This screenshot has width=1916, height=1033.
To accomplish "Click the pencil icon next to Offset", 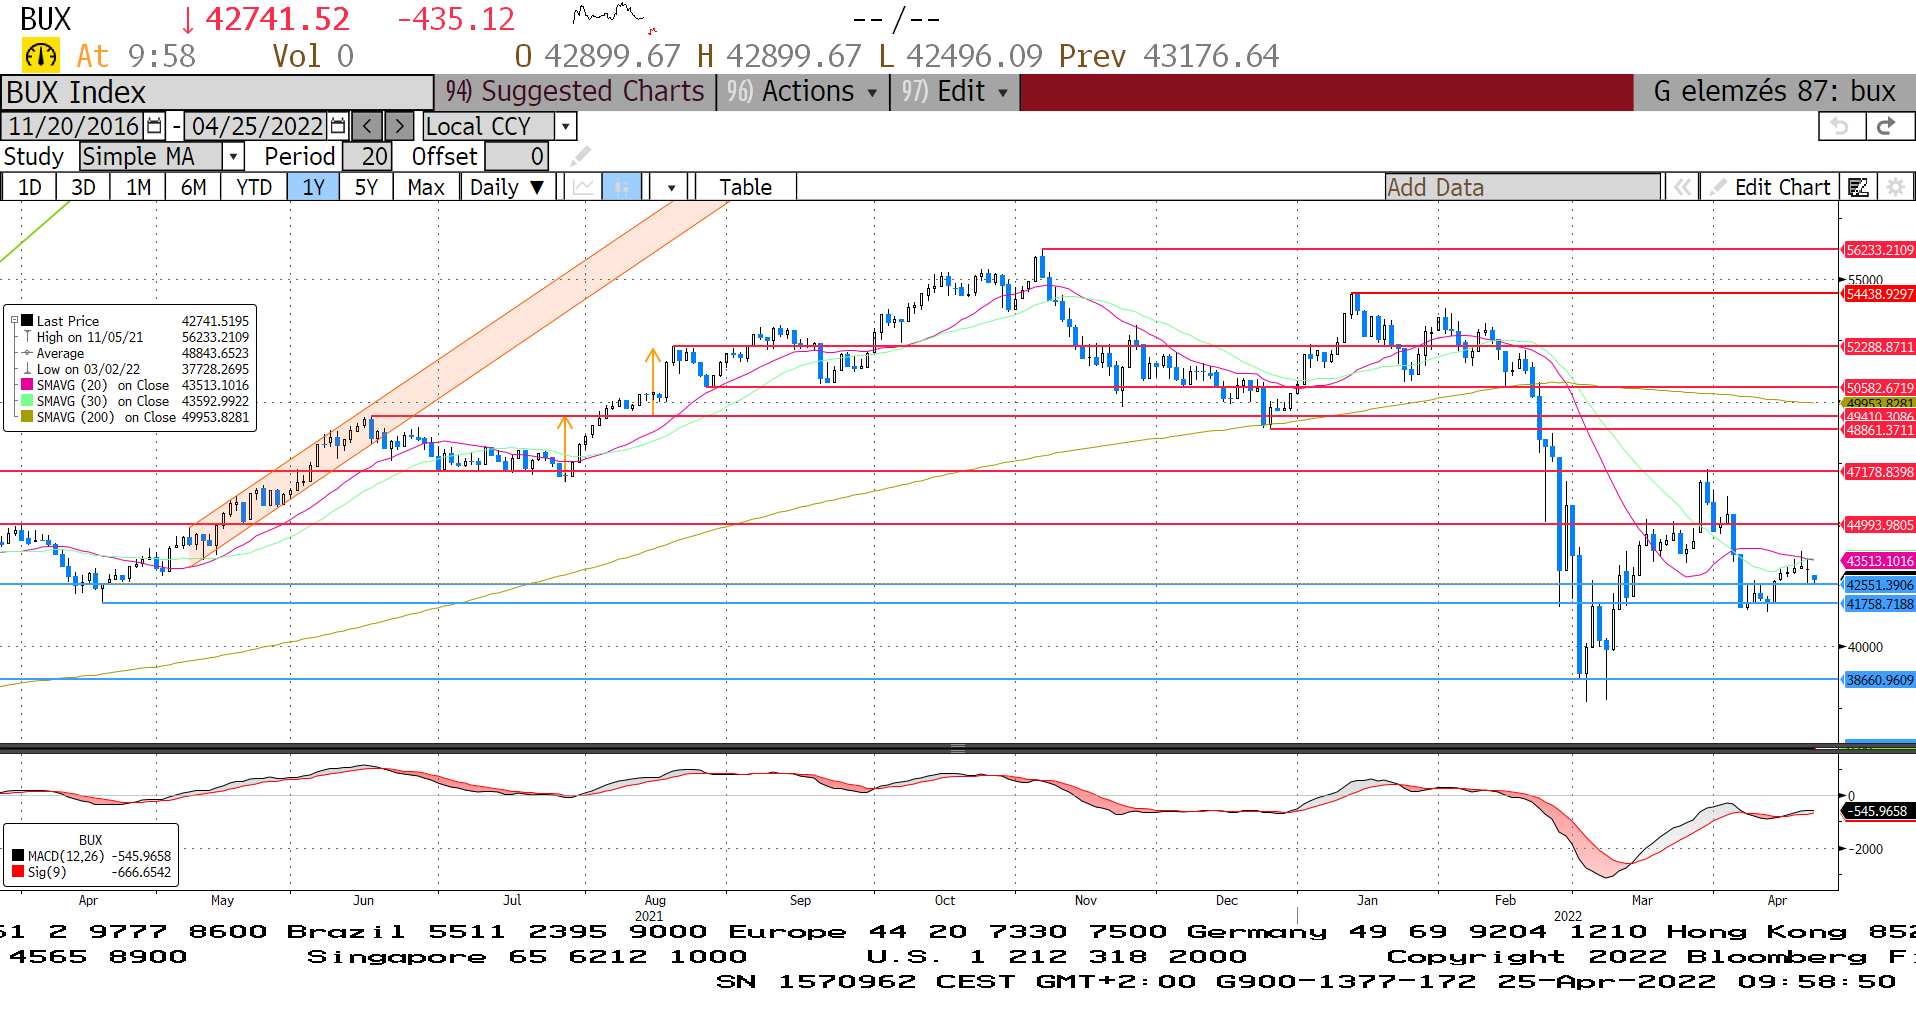I will [x=580, y=157].
